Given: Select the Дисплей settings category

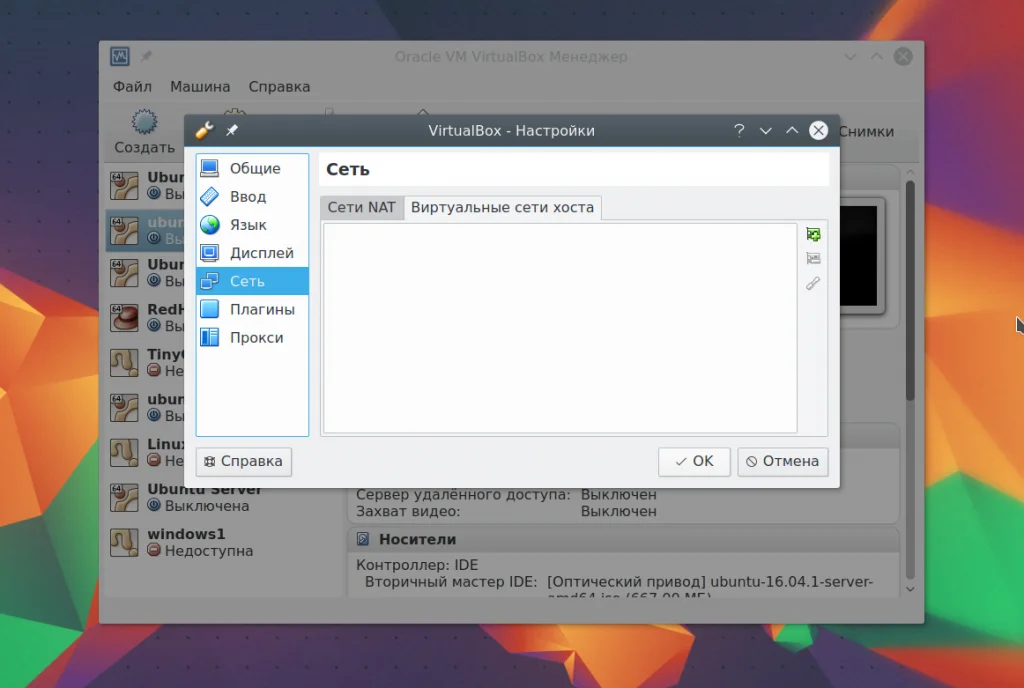Looking at the screenshot, I should pos(252,253).
